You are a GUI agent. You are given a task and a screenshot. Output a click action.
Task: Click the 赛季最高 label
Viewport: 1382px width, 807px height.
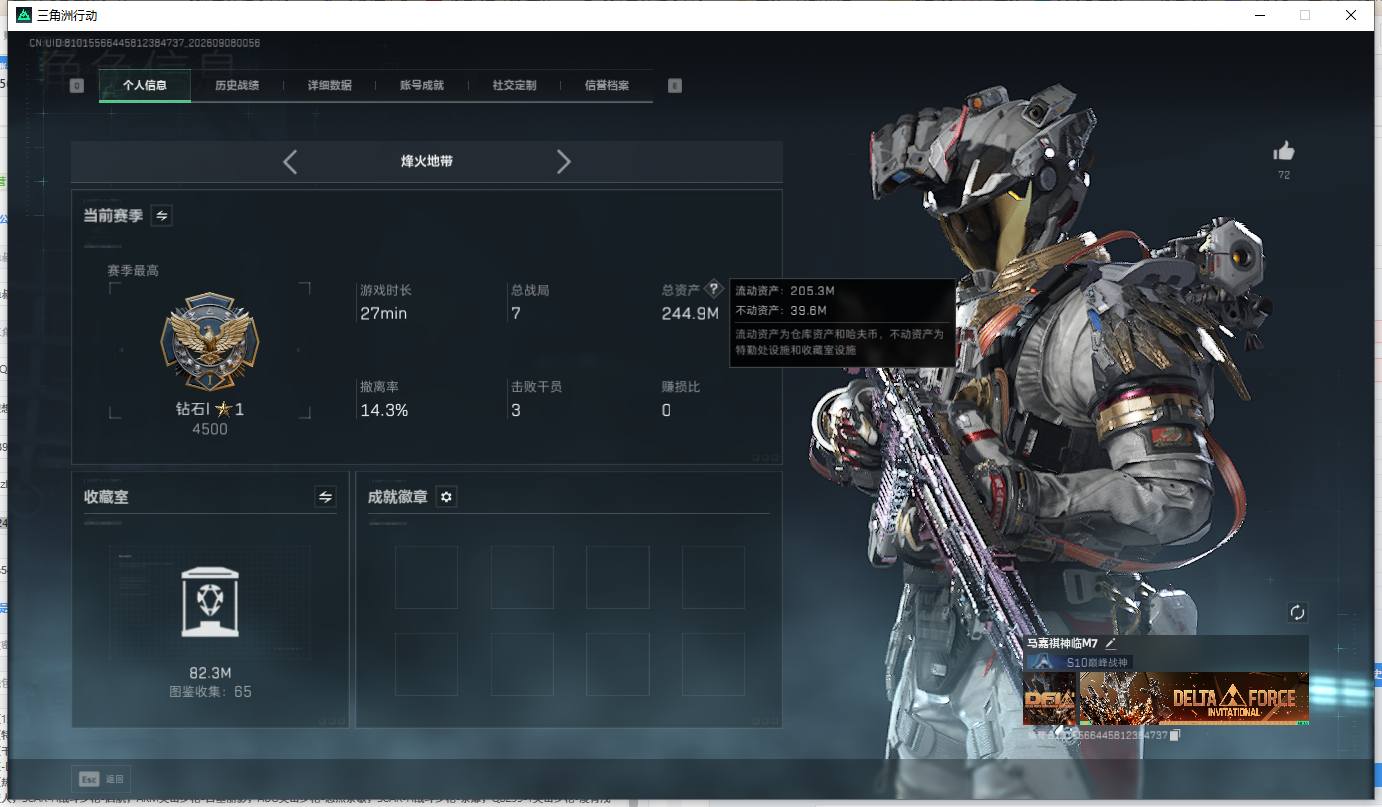133,271
